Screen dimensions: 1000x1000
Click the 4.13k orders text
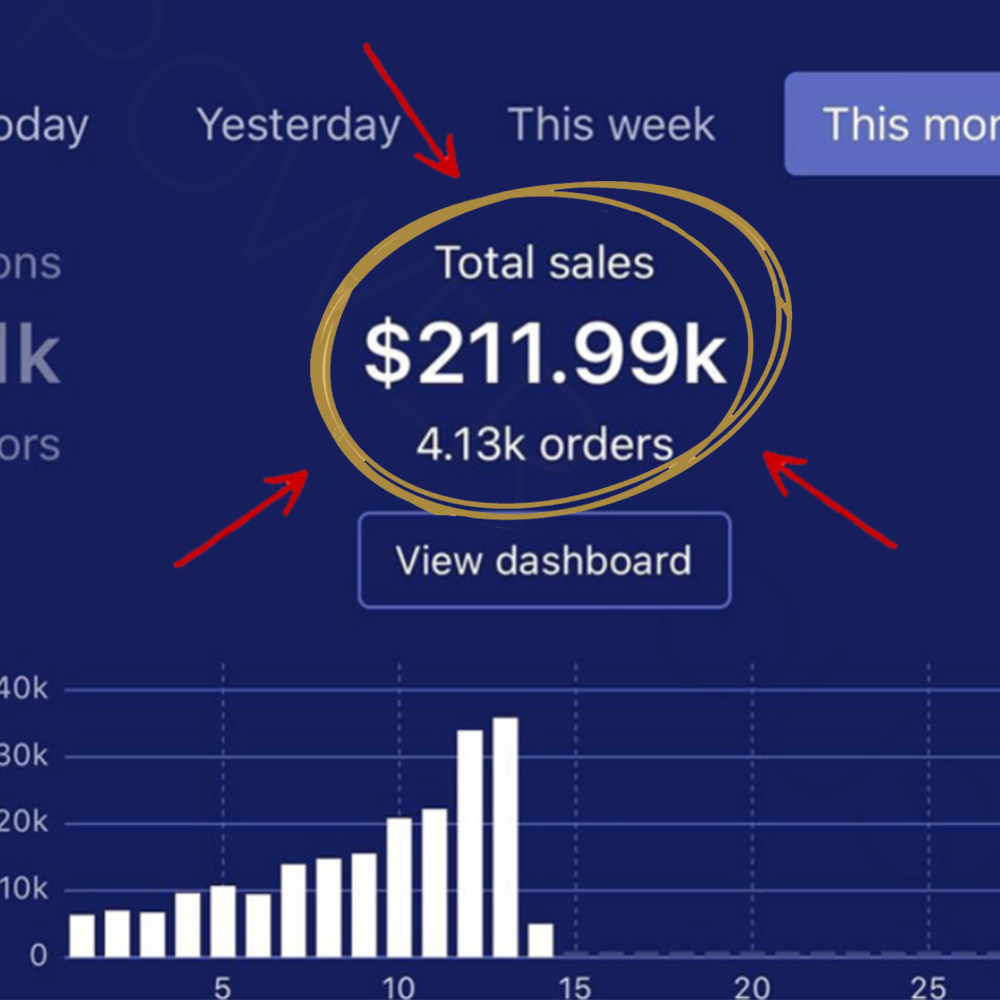(x=545, y=445)
